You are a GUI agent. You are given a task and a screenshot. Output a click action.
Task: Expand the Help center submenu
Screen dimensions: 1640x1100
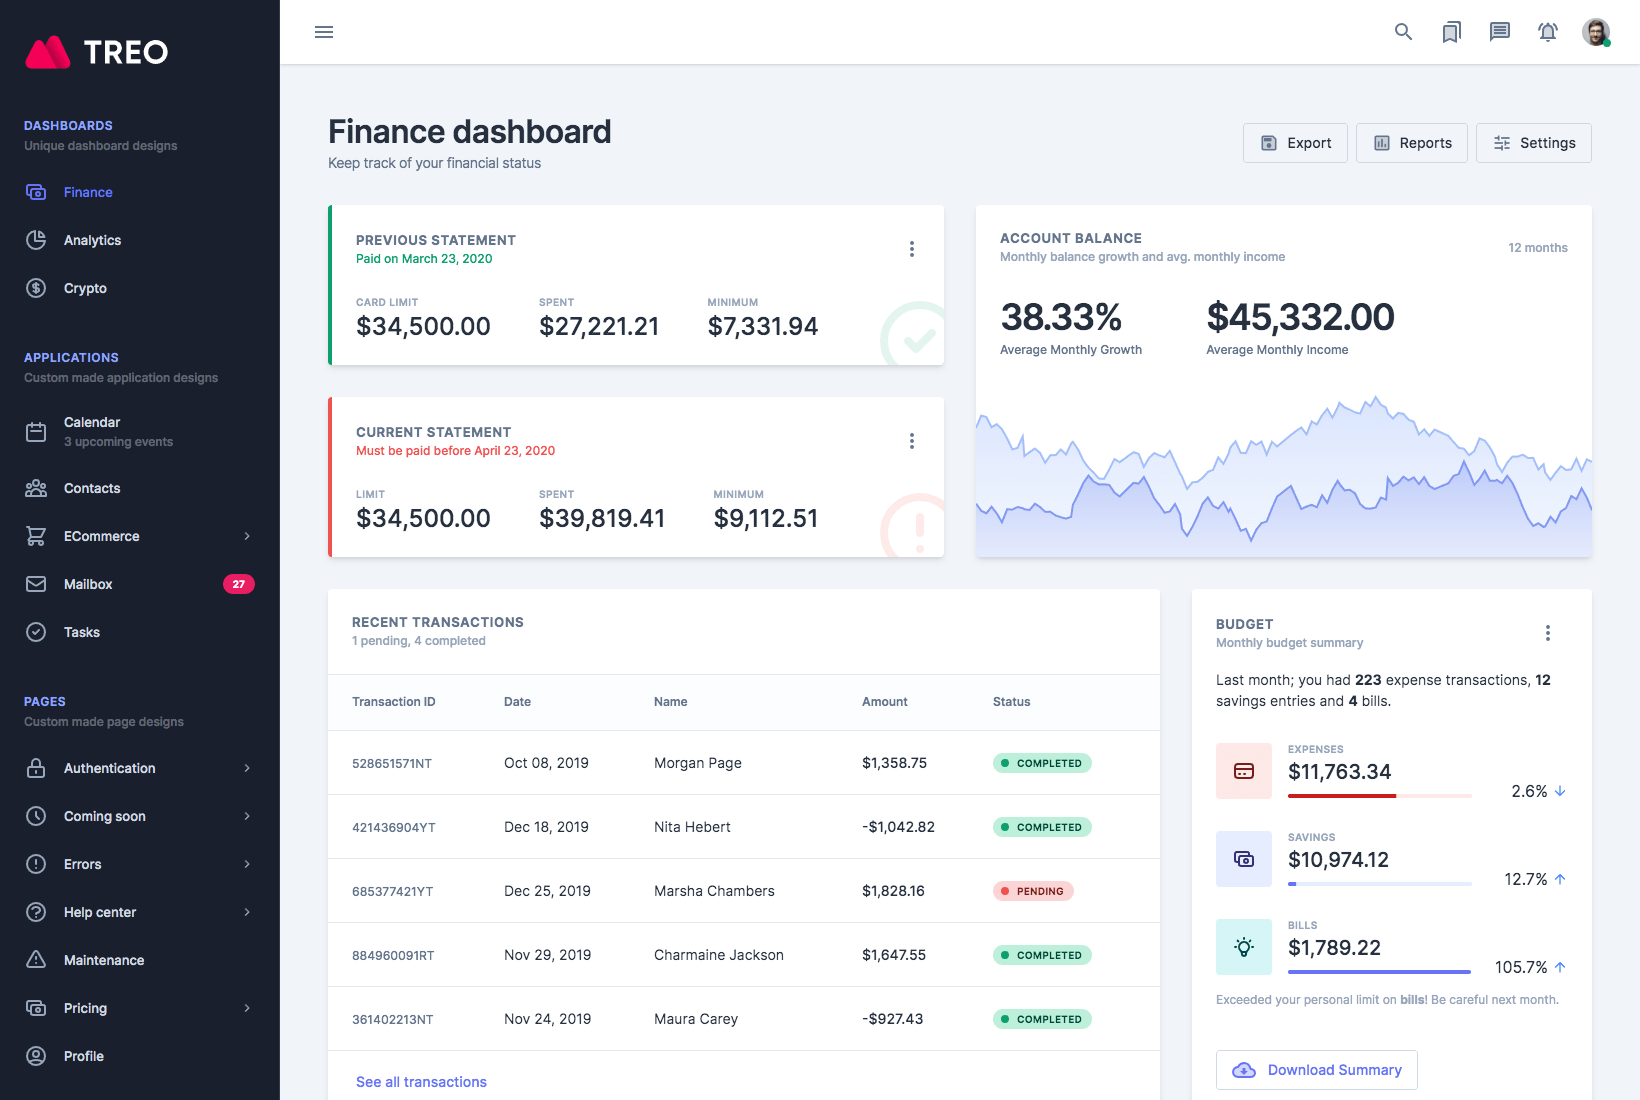[139, 912]
